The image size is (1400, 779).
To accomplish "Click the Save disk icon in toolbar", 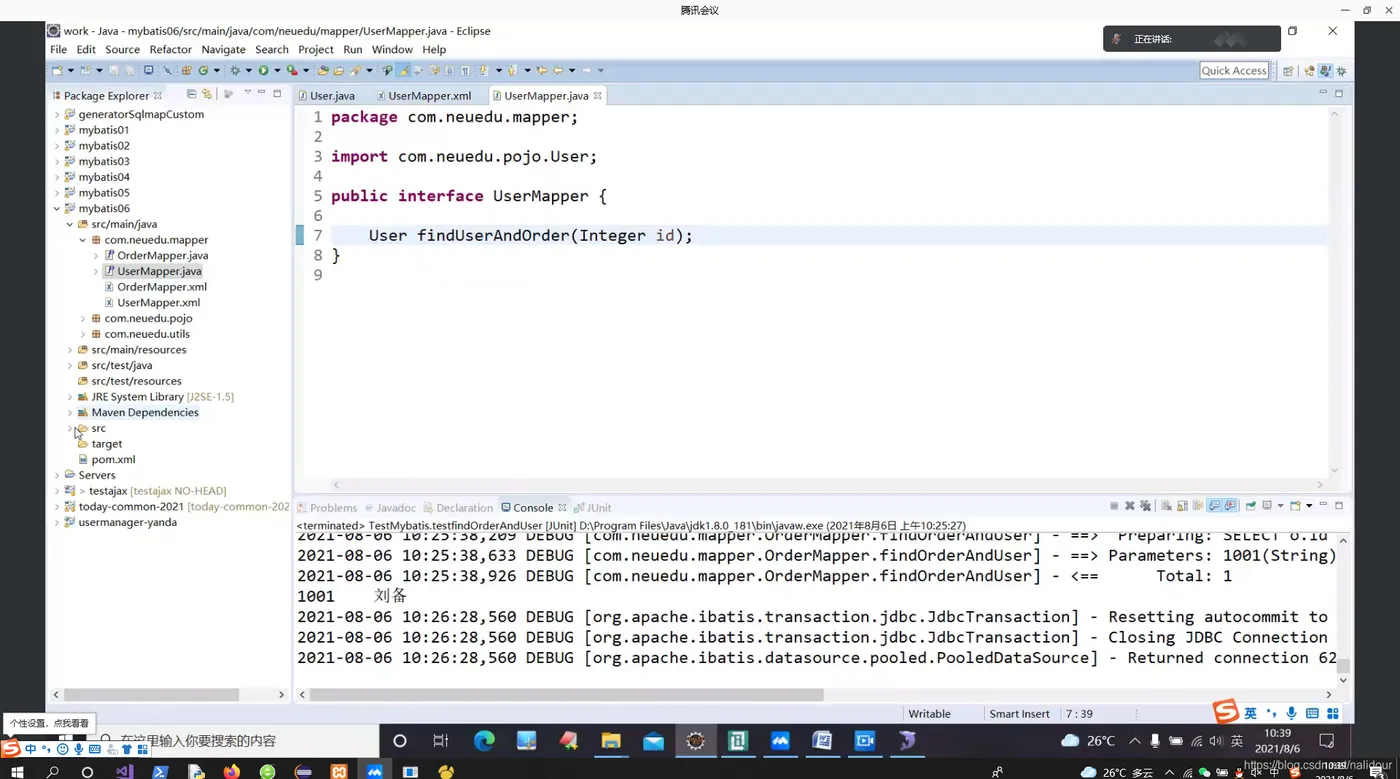I will (114, 71).
